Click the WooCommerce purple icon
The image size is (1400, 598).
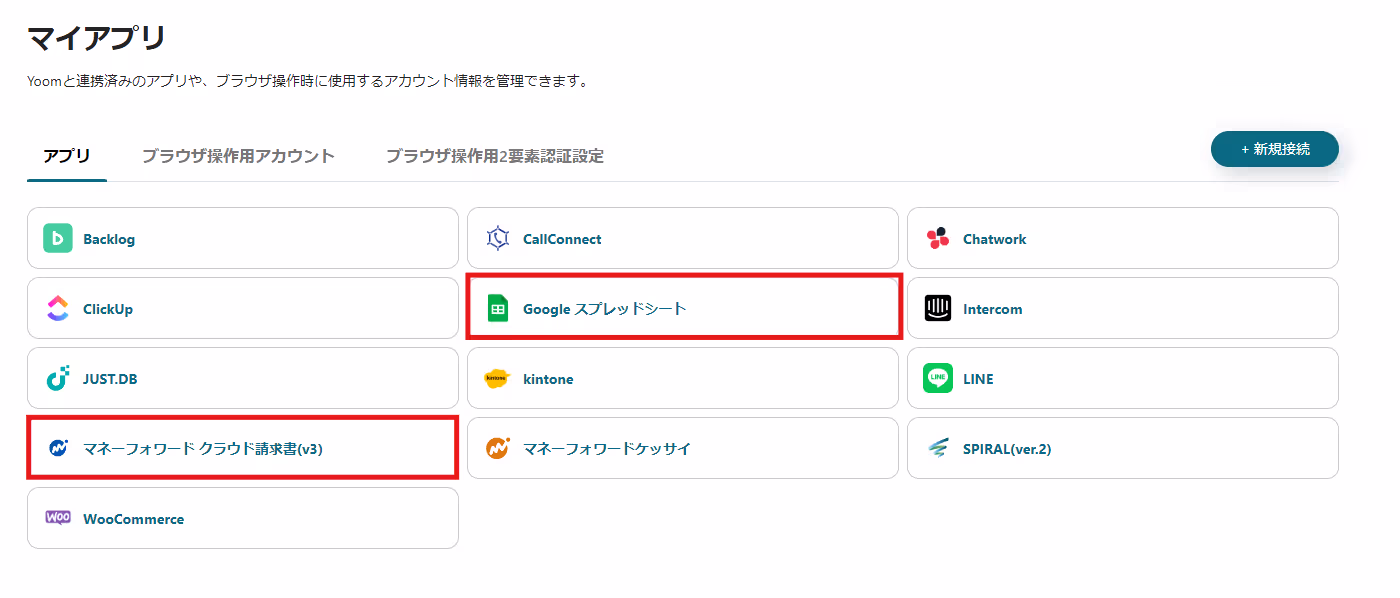(58, 518)
